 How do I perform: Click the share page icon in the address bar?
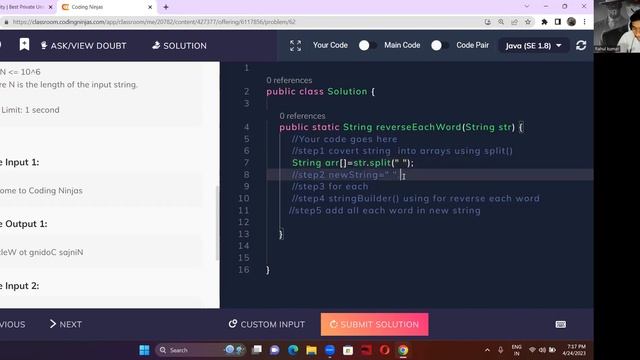(514, 22)
